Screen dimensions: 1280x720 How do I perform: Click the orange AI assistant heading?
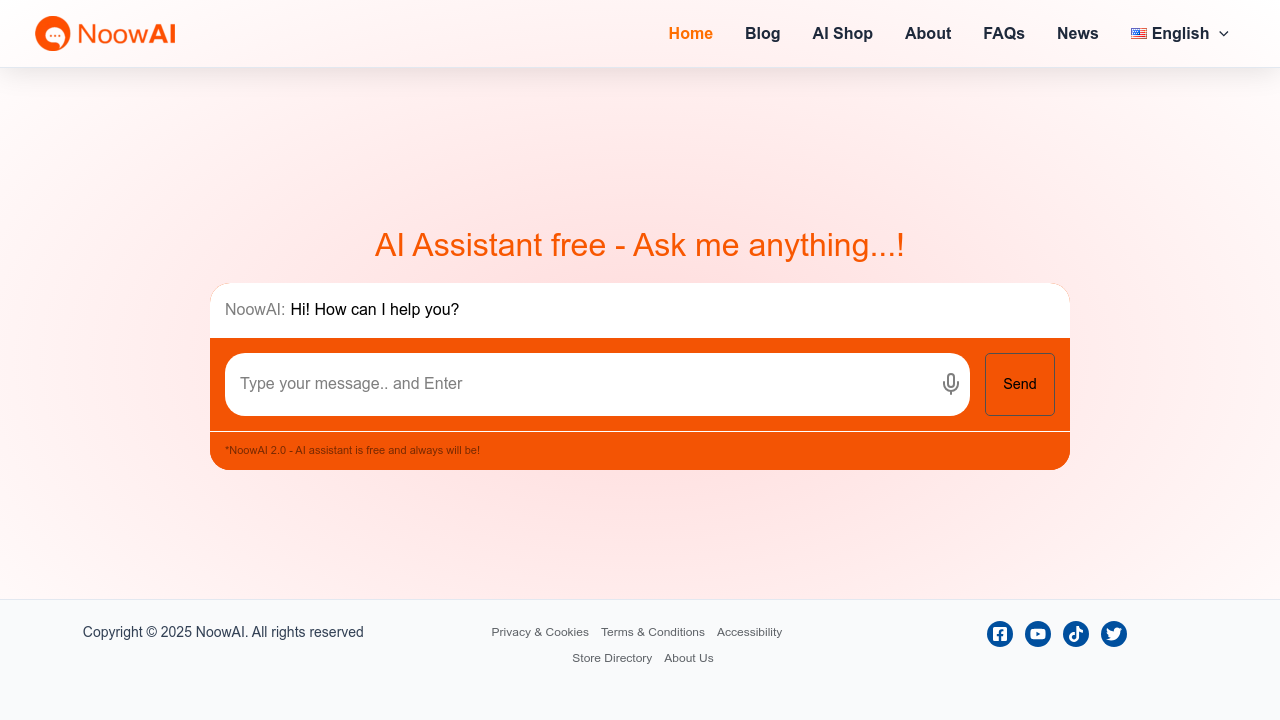640,245
